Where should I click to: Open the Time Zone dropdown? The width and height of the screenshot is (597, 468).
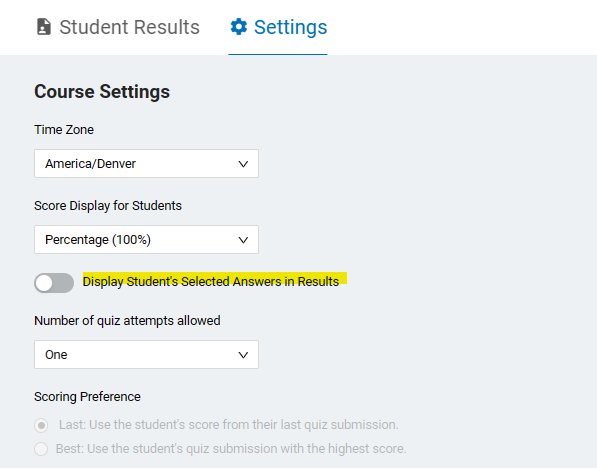[x=147, y=164]
